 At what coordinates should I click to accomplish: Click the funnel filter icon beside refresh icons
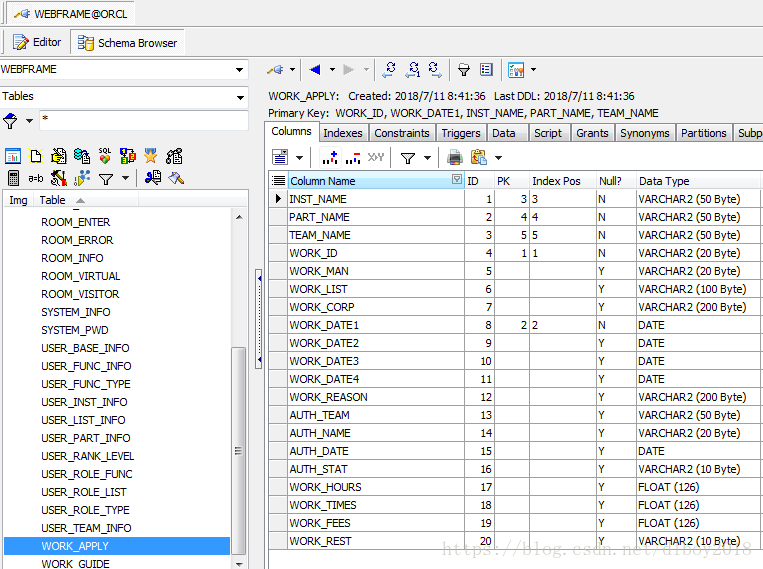(x=464, y=70)
